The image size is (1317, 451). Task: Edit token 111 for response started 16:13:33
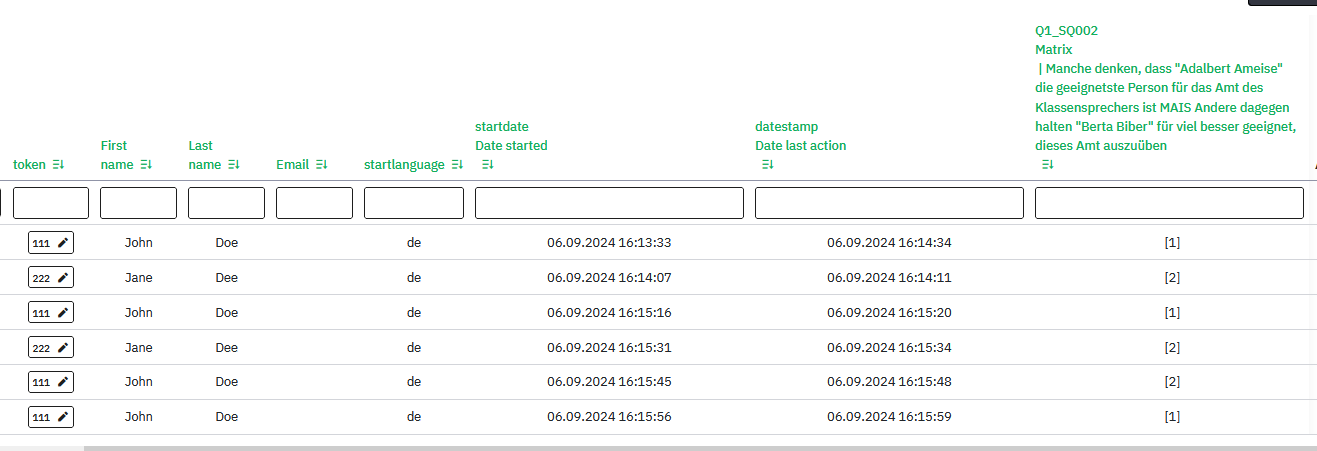(x=64, y=243)
